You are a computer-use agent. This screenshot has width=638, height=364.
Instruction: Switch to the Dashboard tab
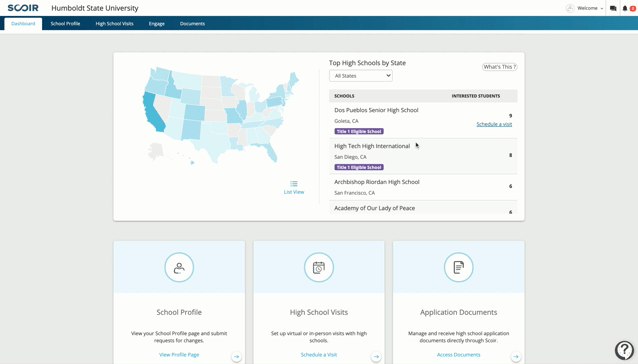23,24
